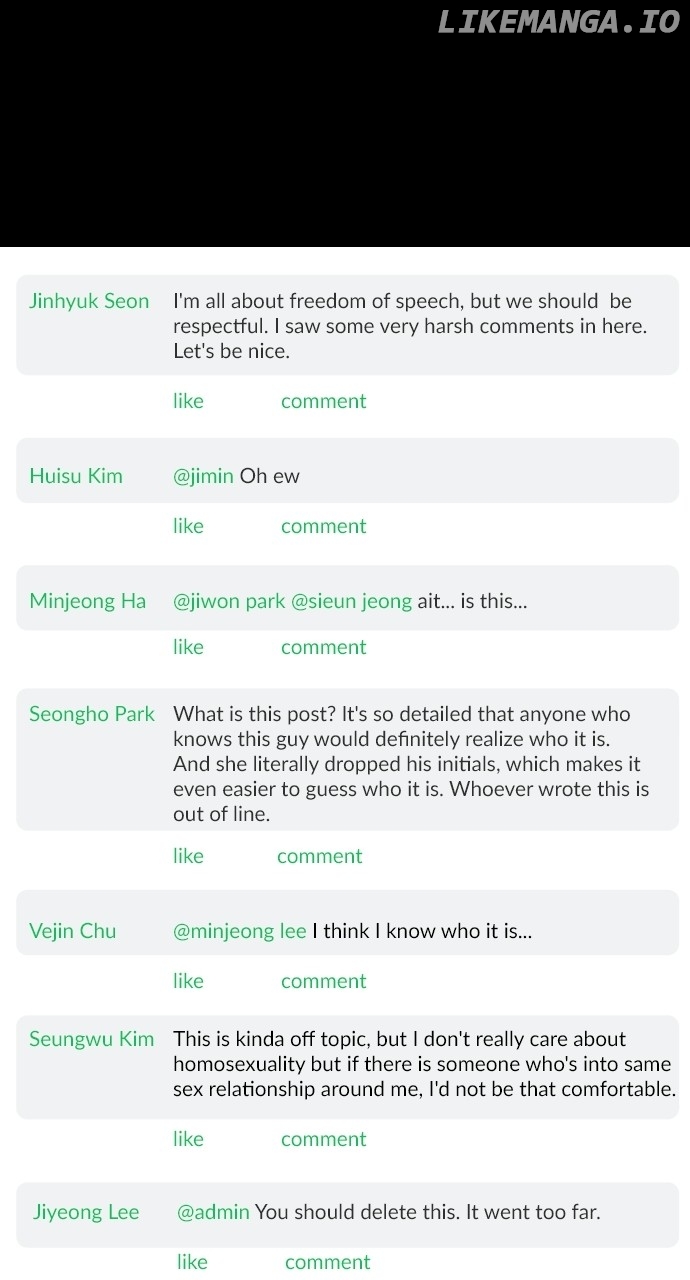Like Huisu Kim's "Oh ew" comment
This screenshot has height=1280, width=690.
(x=188, y=526)
